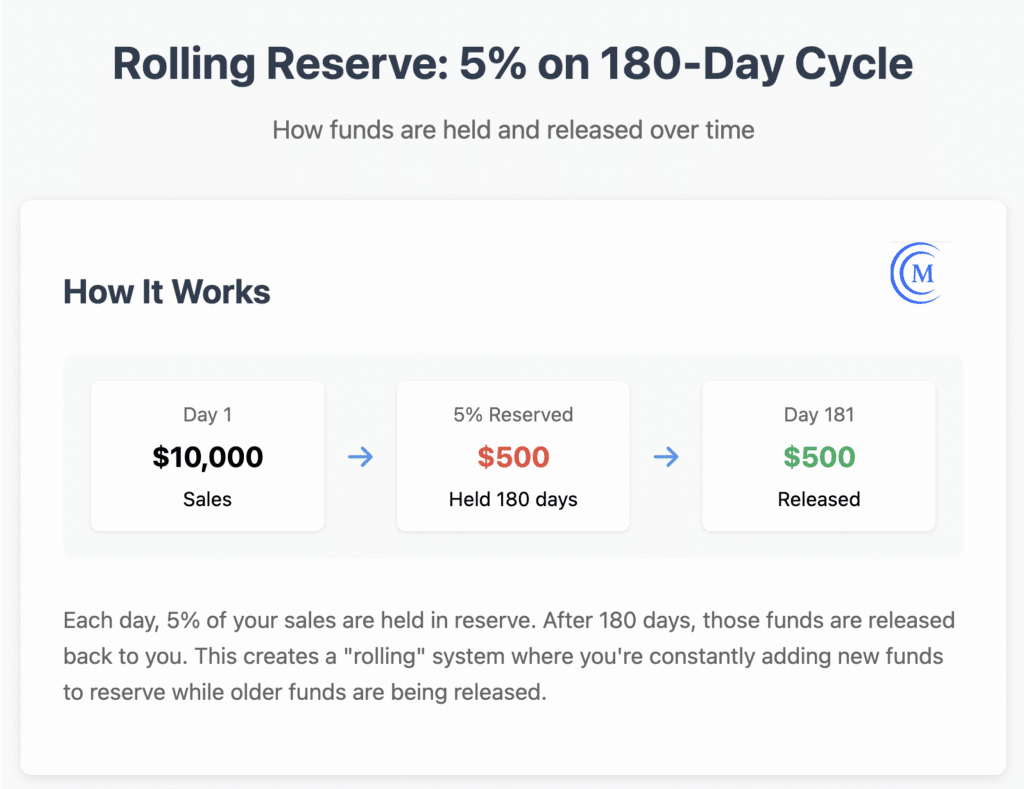The image size is (1024, 789).
Task: Click the "5% Reserved" label
Action: point(513,415)
